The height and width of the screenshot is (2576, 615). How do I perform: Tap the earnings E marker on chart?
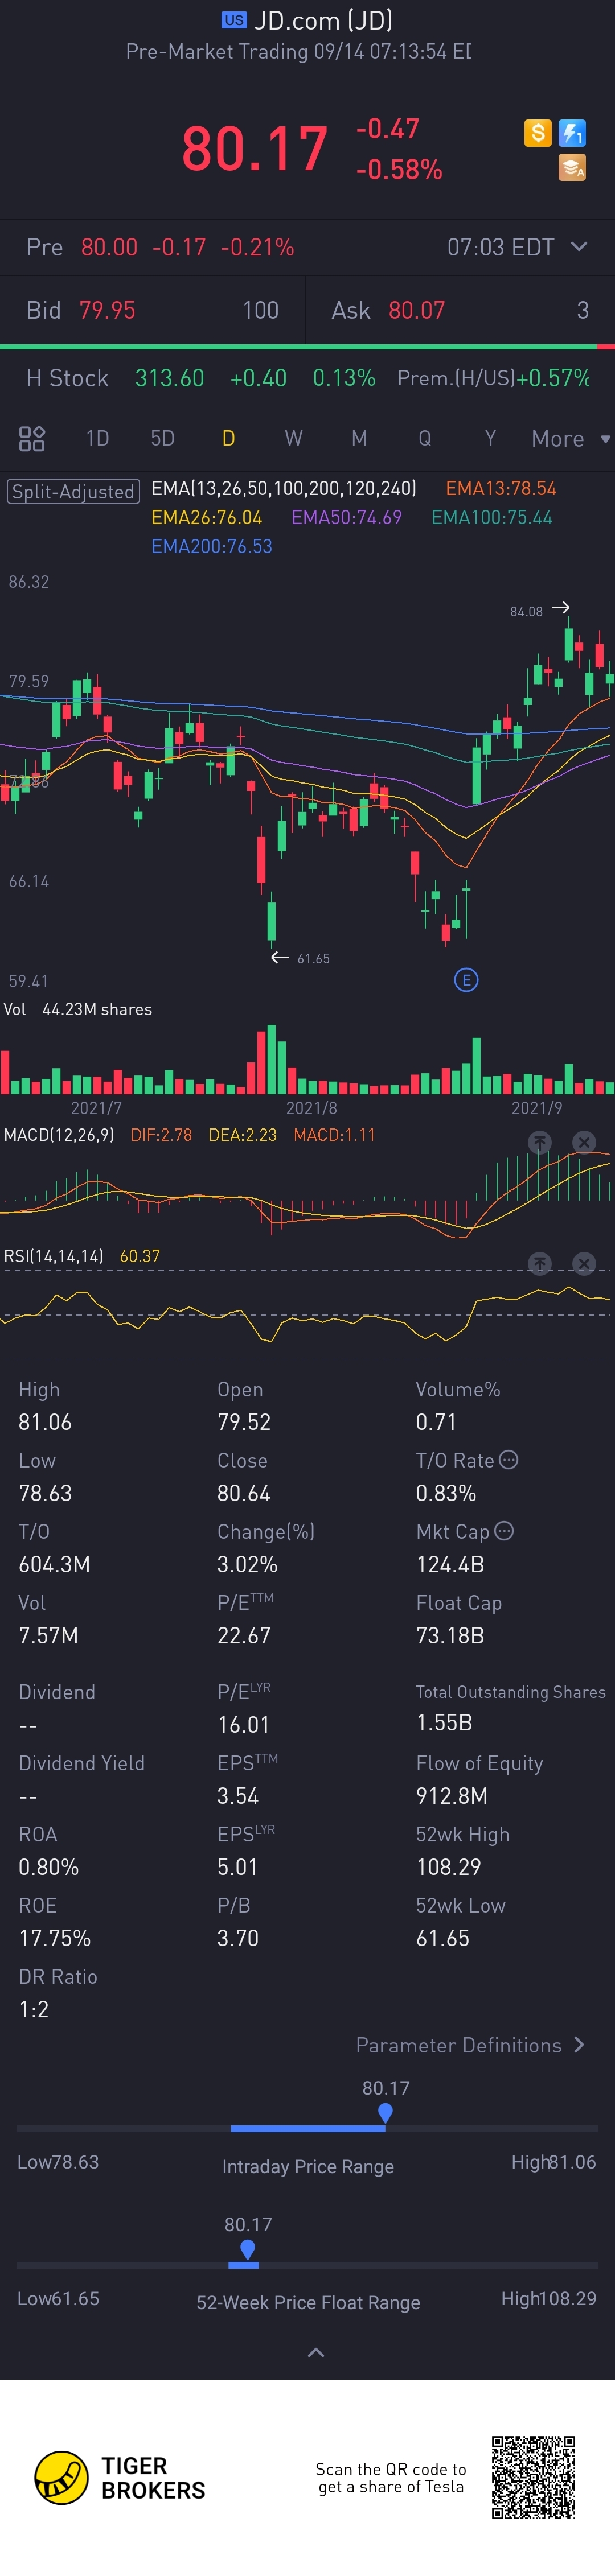click(466, 980)
